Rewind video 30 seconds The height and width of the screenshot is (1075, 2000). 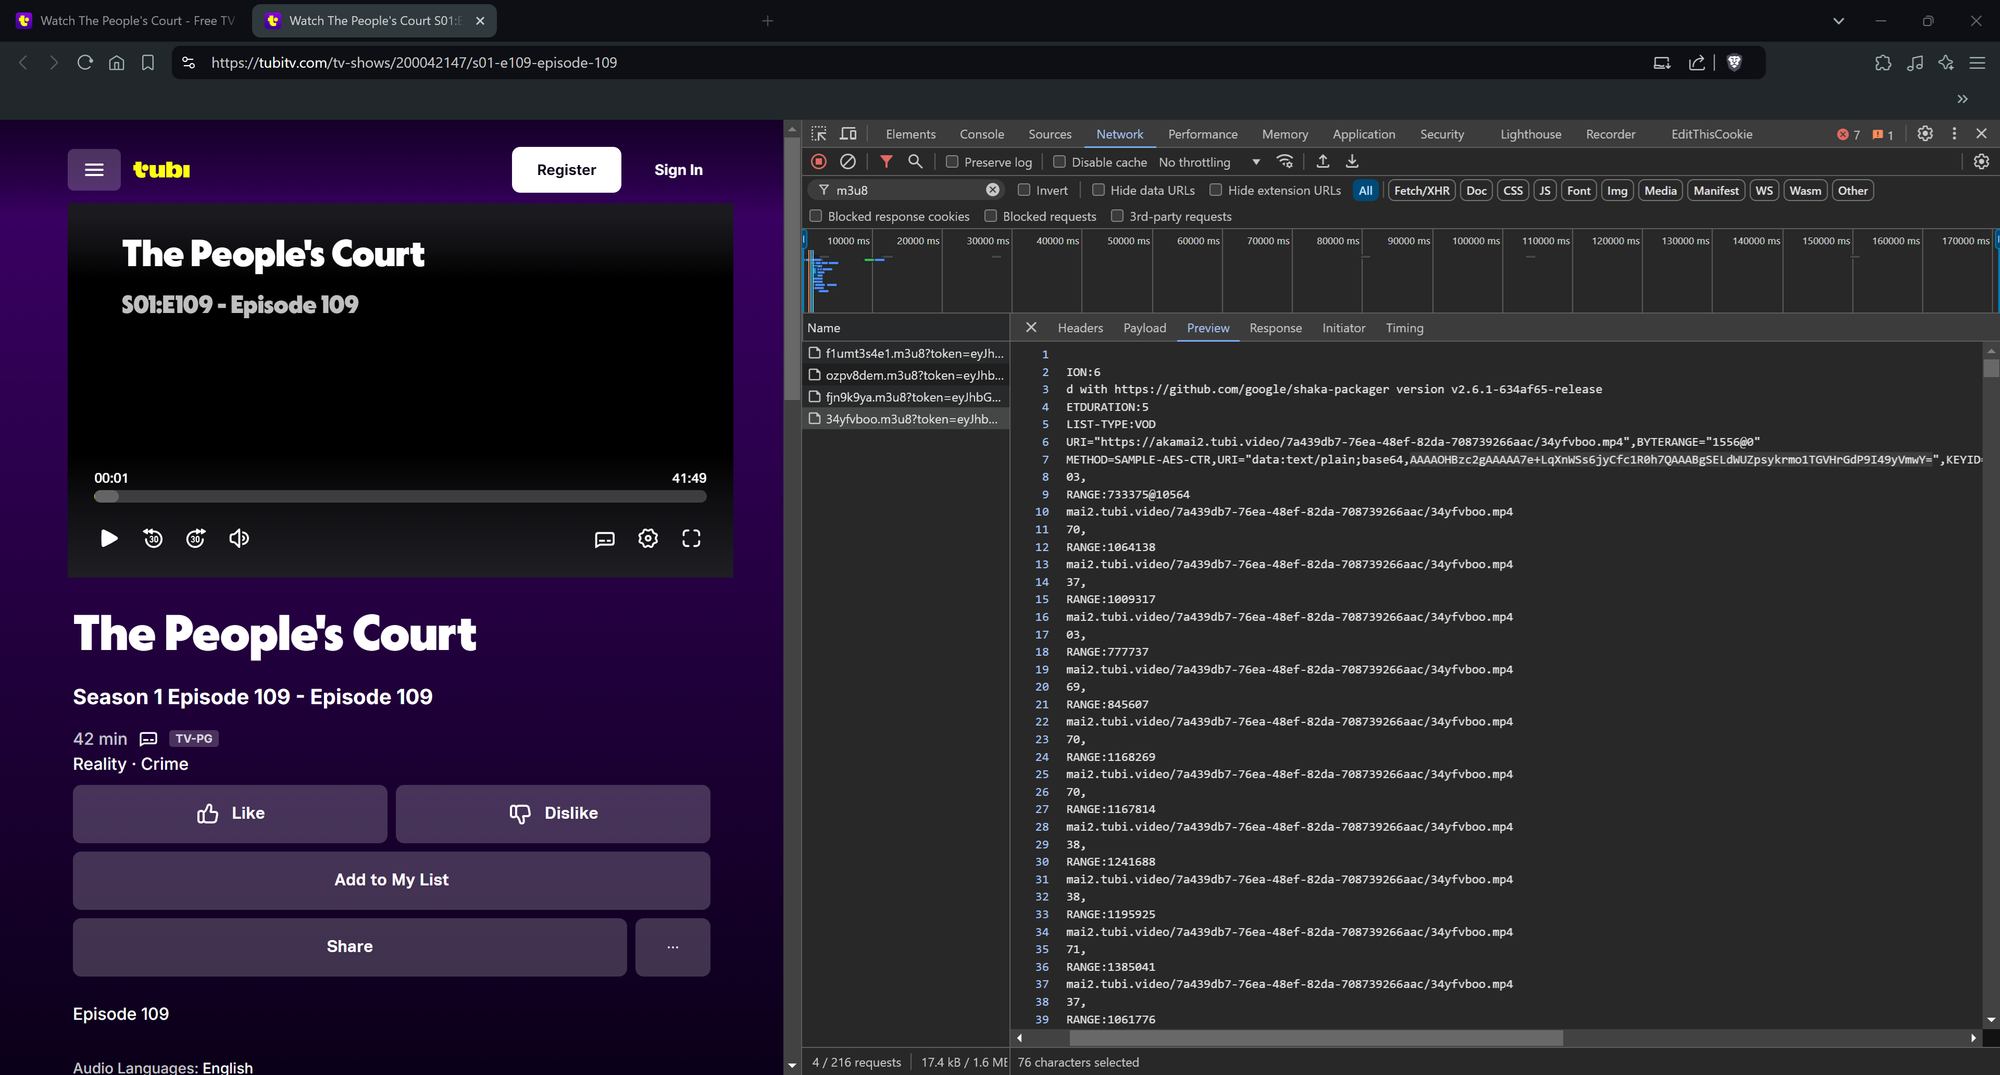(153, 539)
